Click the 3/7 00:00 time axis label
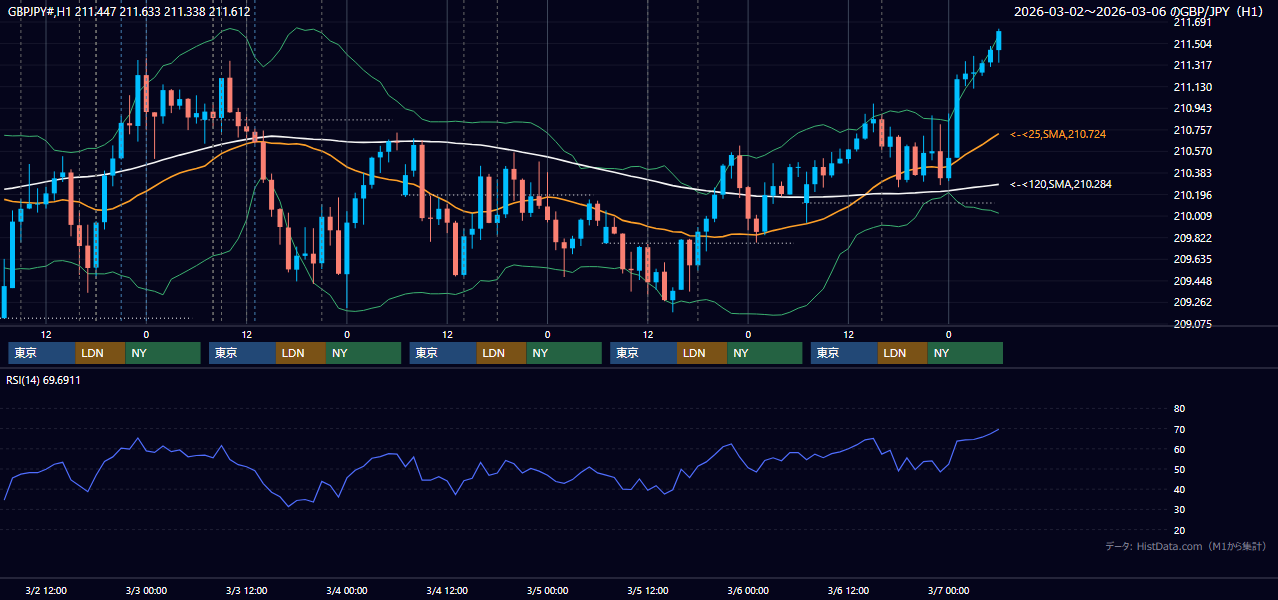The width and height of the screenshot is (1278, 600). 948,591
